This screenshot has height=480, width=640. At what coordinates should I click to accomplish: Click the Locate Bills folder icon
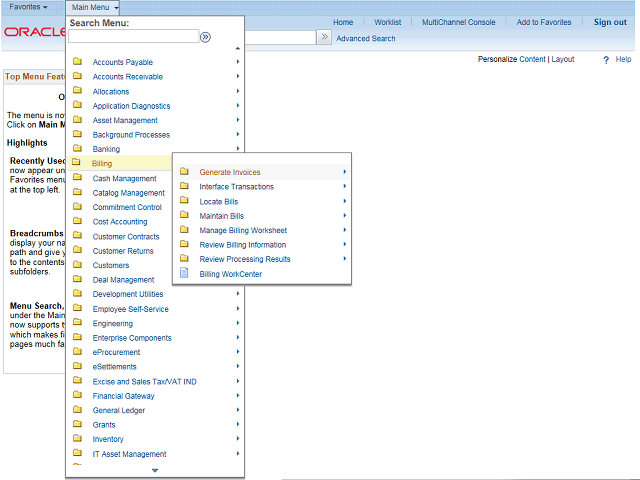click(x=184, y=201)
